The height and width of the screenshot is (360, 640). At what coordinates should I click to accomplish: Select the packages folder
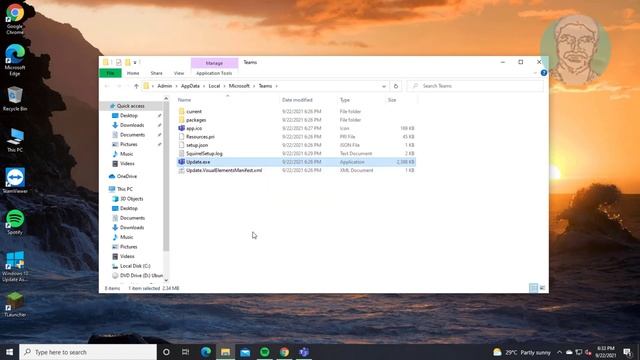(196, 120)
